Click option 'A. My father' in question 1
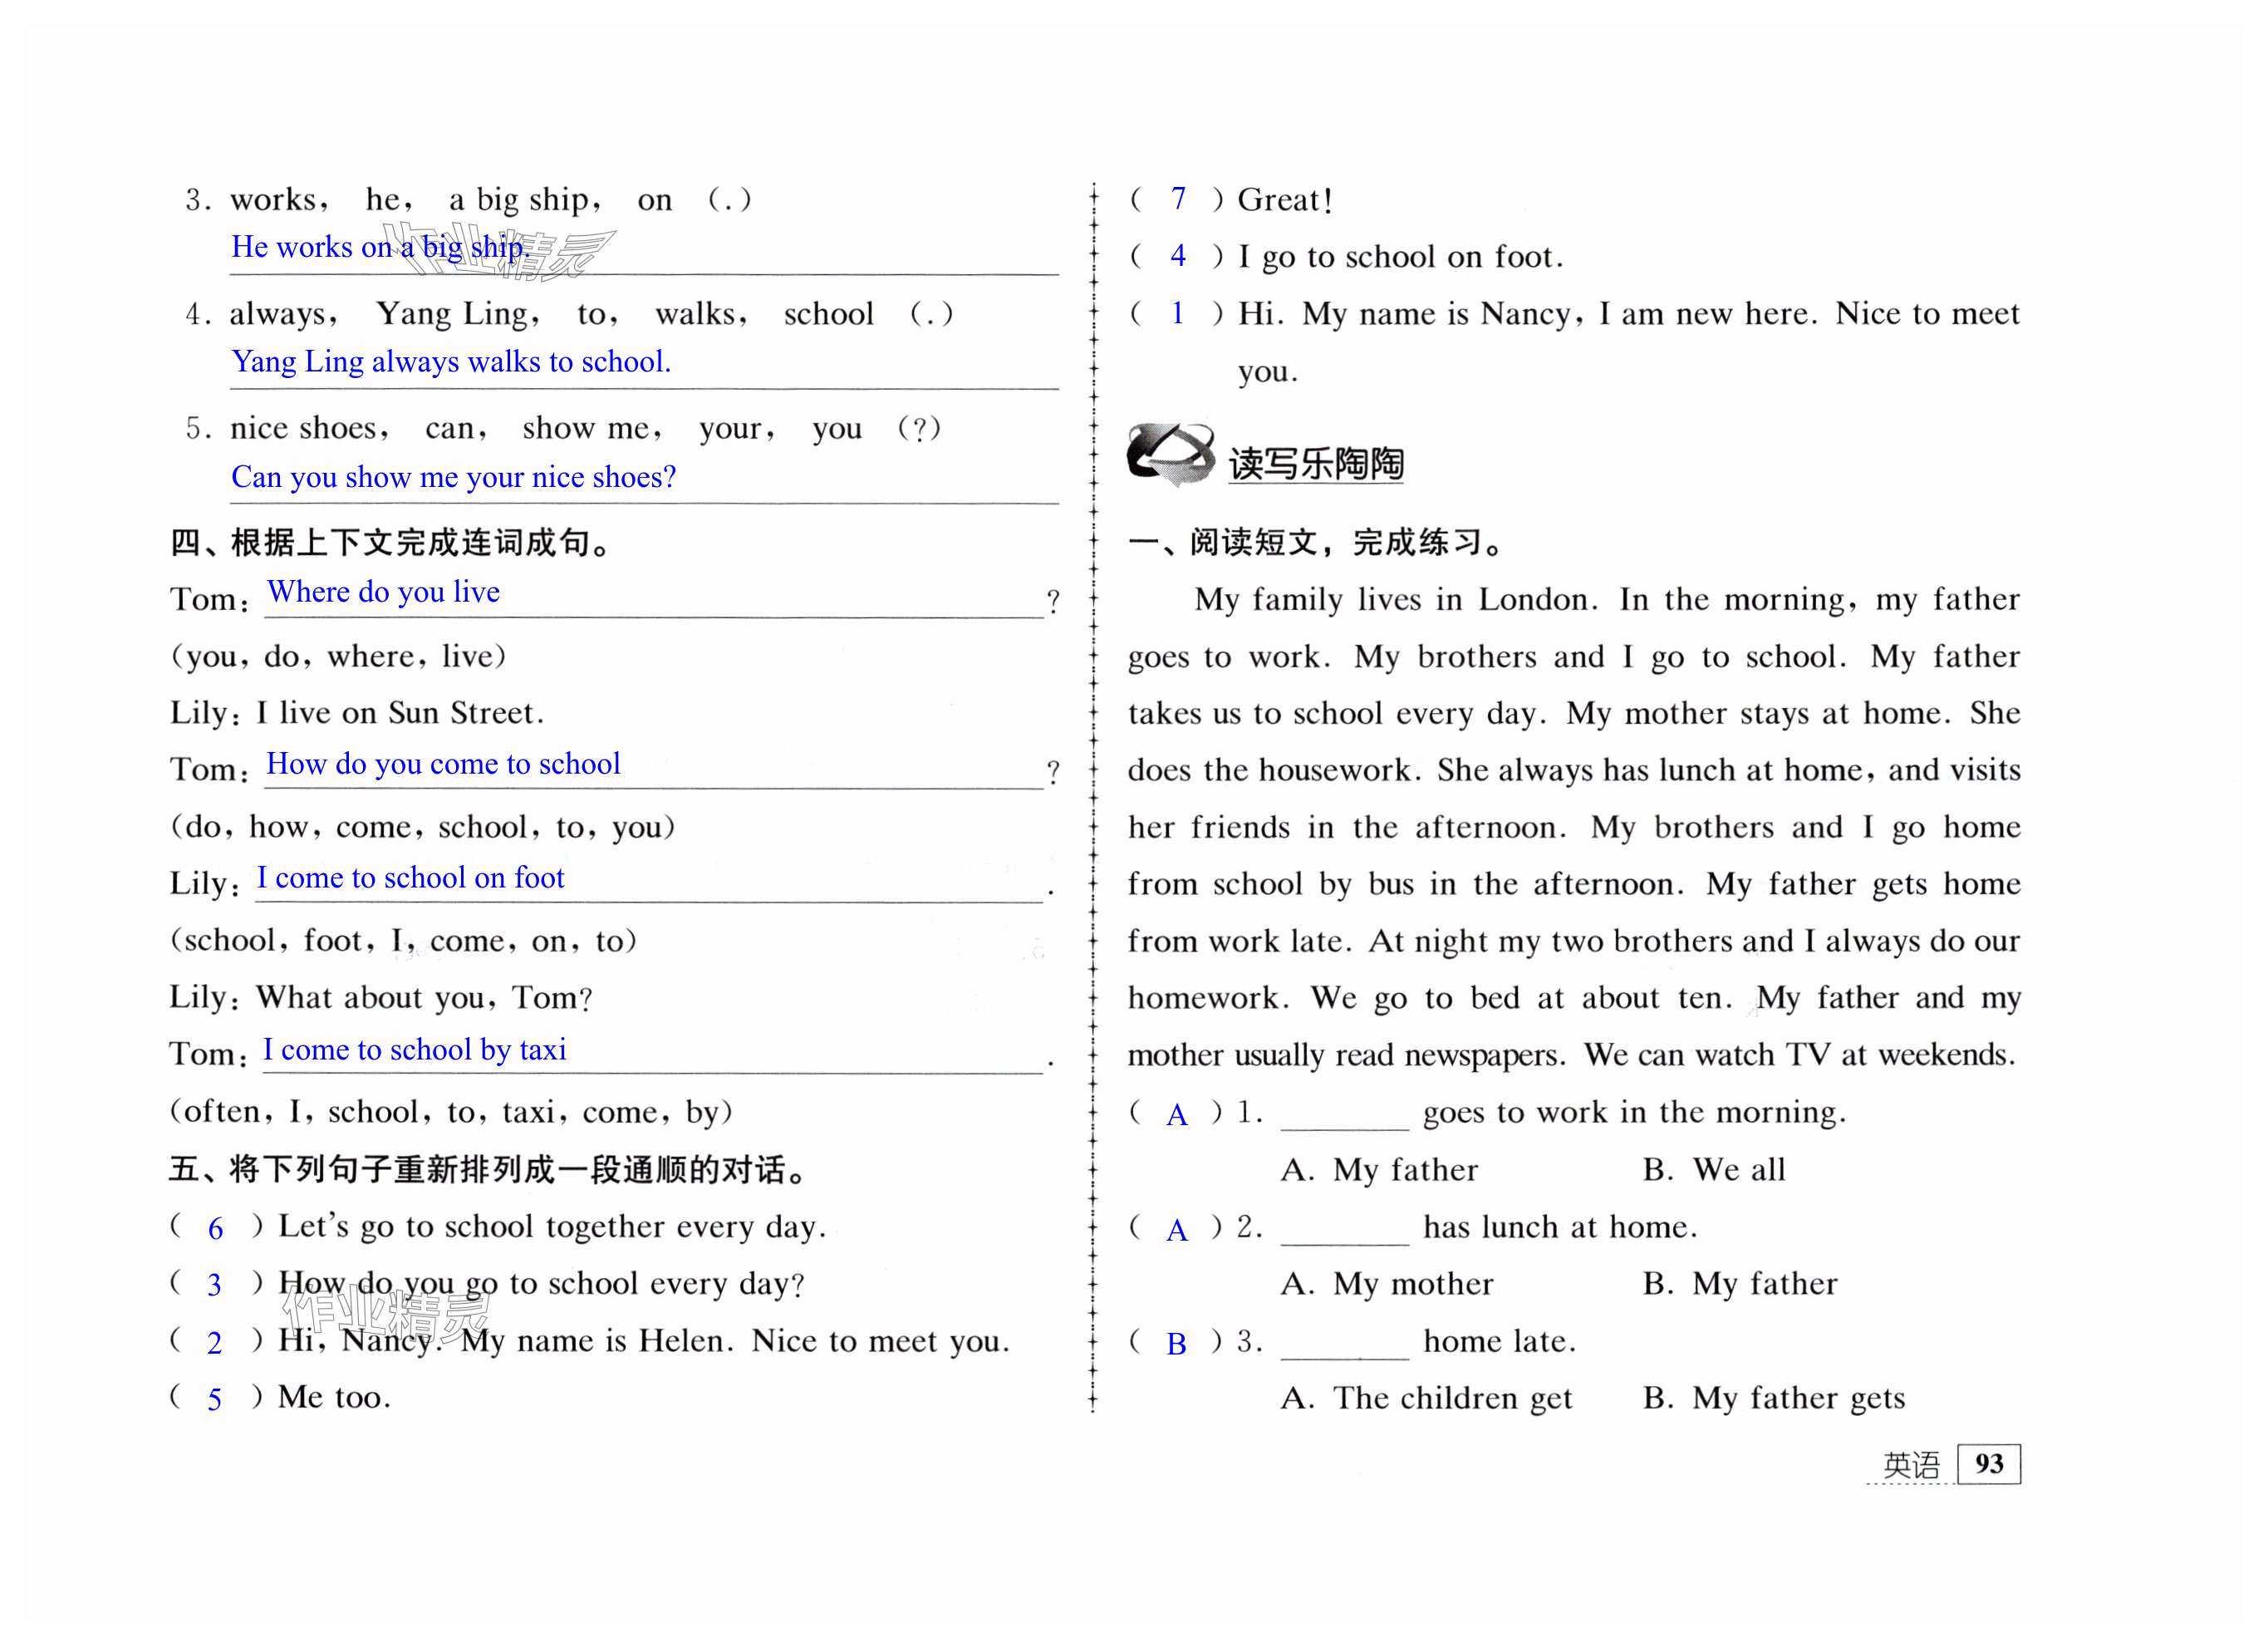Viewport: 2268px width, 1647px height. pyautogui.click(x=1379, y=1170)
